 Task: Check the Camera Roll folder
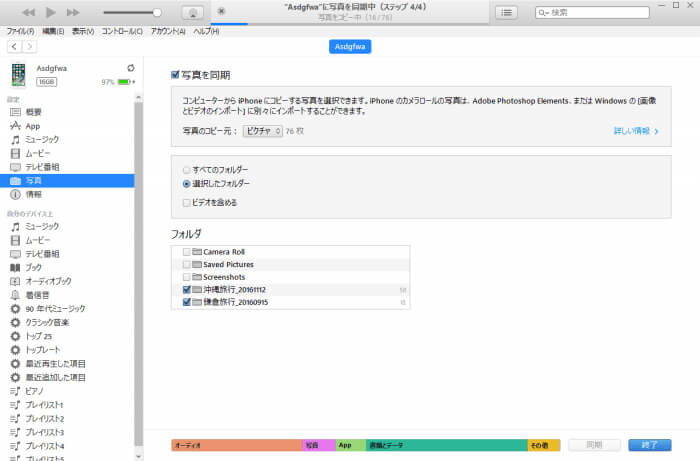[187, 252]
